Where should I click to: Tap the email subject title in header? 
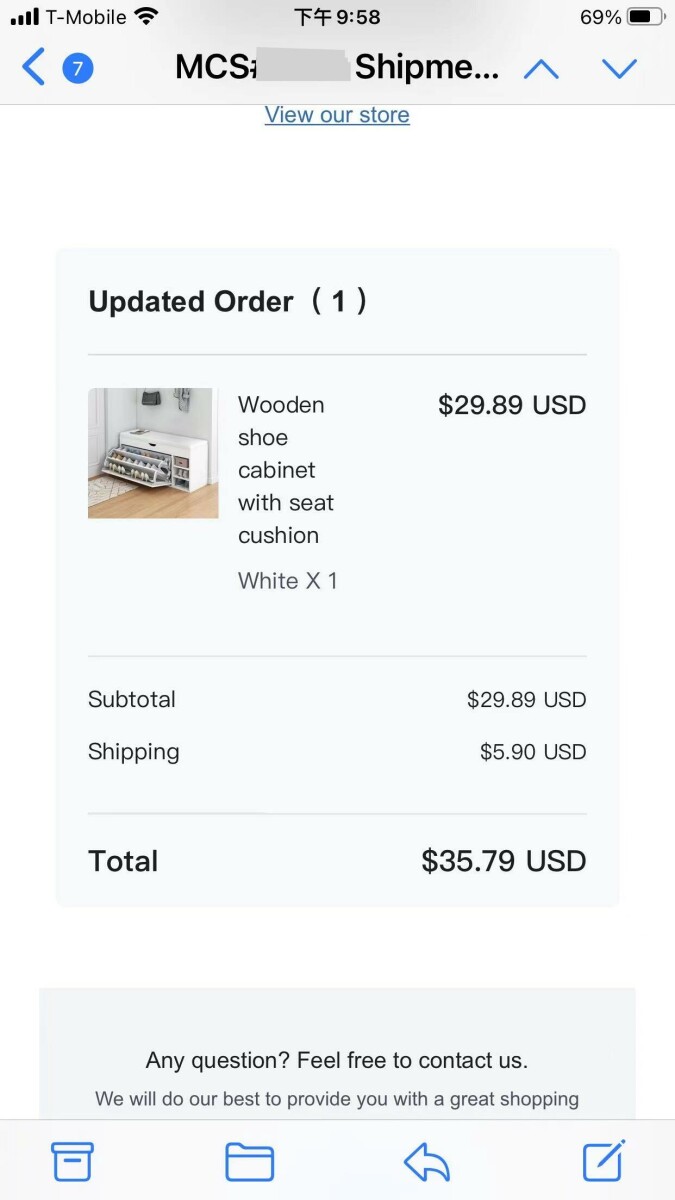coord(337,68)
